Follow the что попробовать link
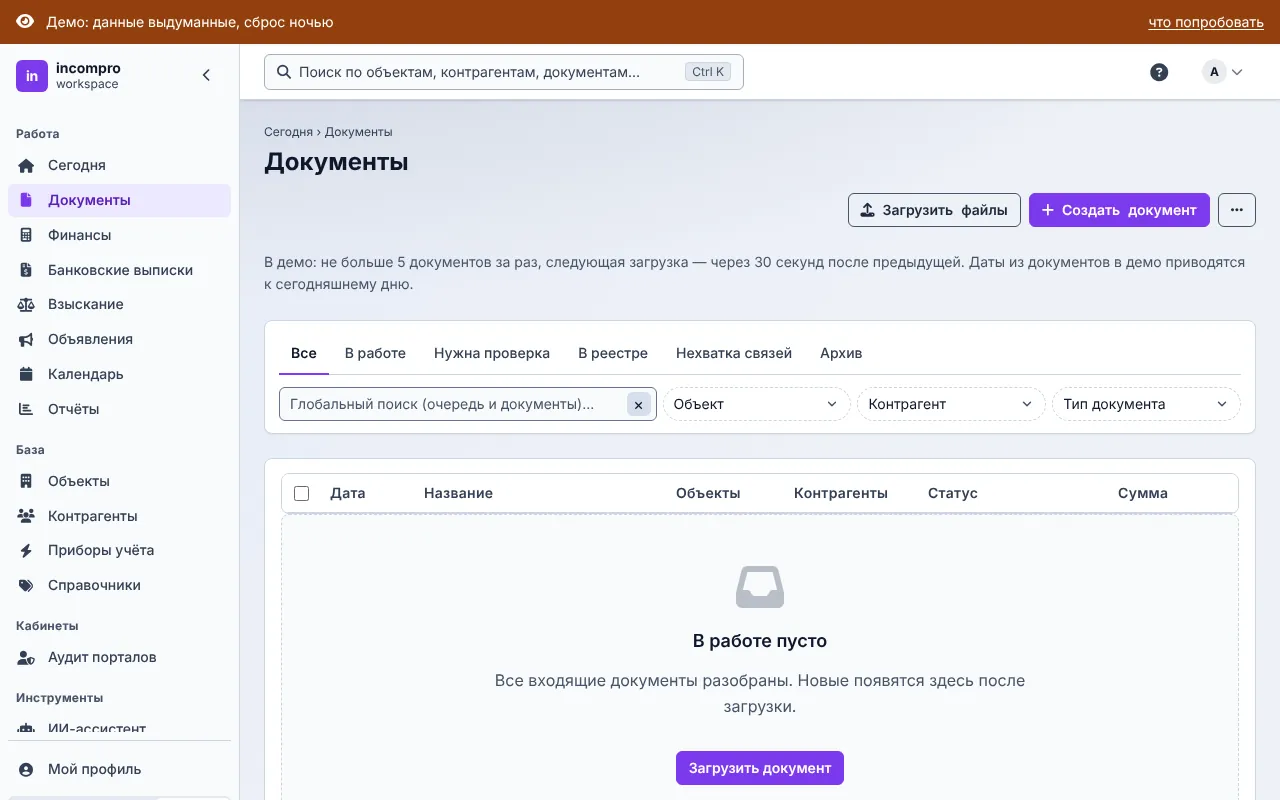This screenshot has height=800, width=1280. click(1206, 22)
